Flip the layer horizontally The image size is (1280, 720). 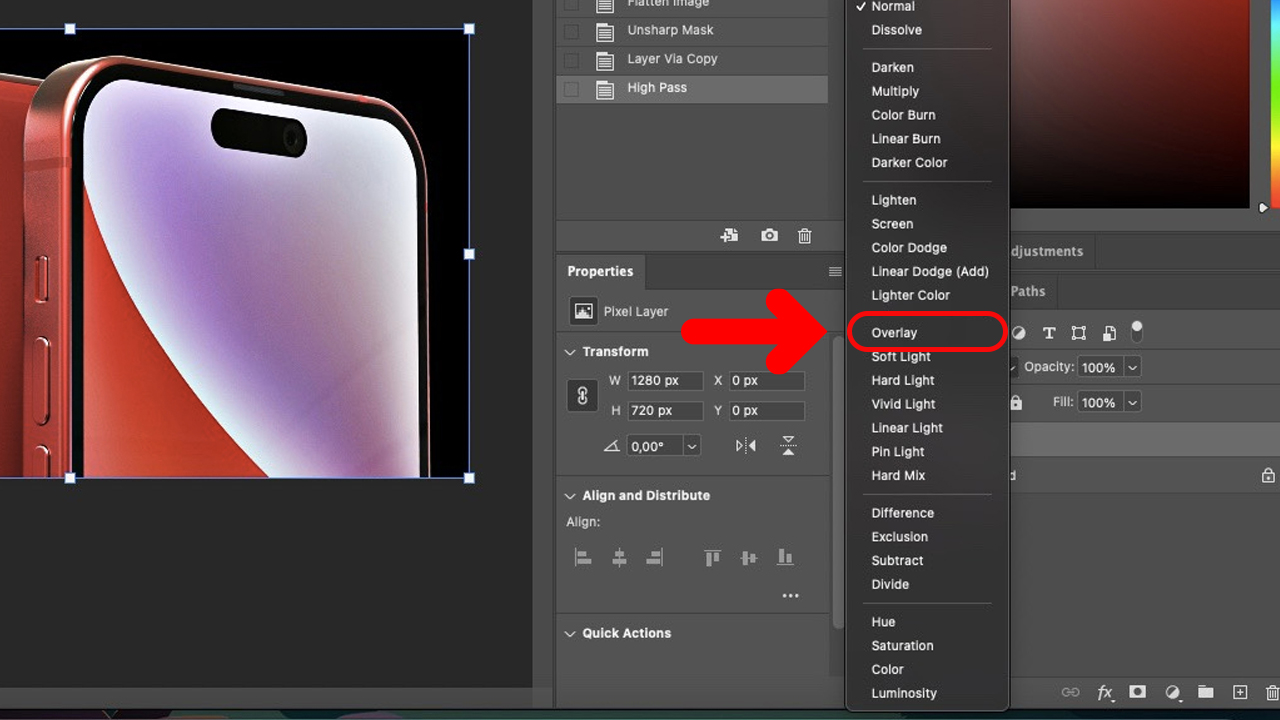(x=746, y=446)
